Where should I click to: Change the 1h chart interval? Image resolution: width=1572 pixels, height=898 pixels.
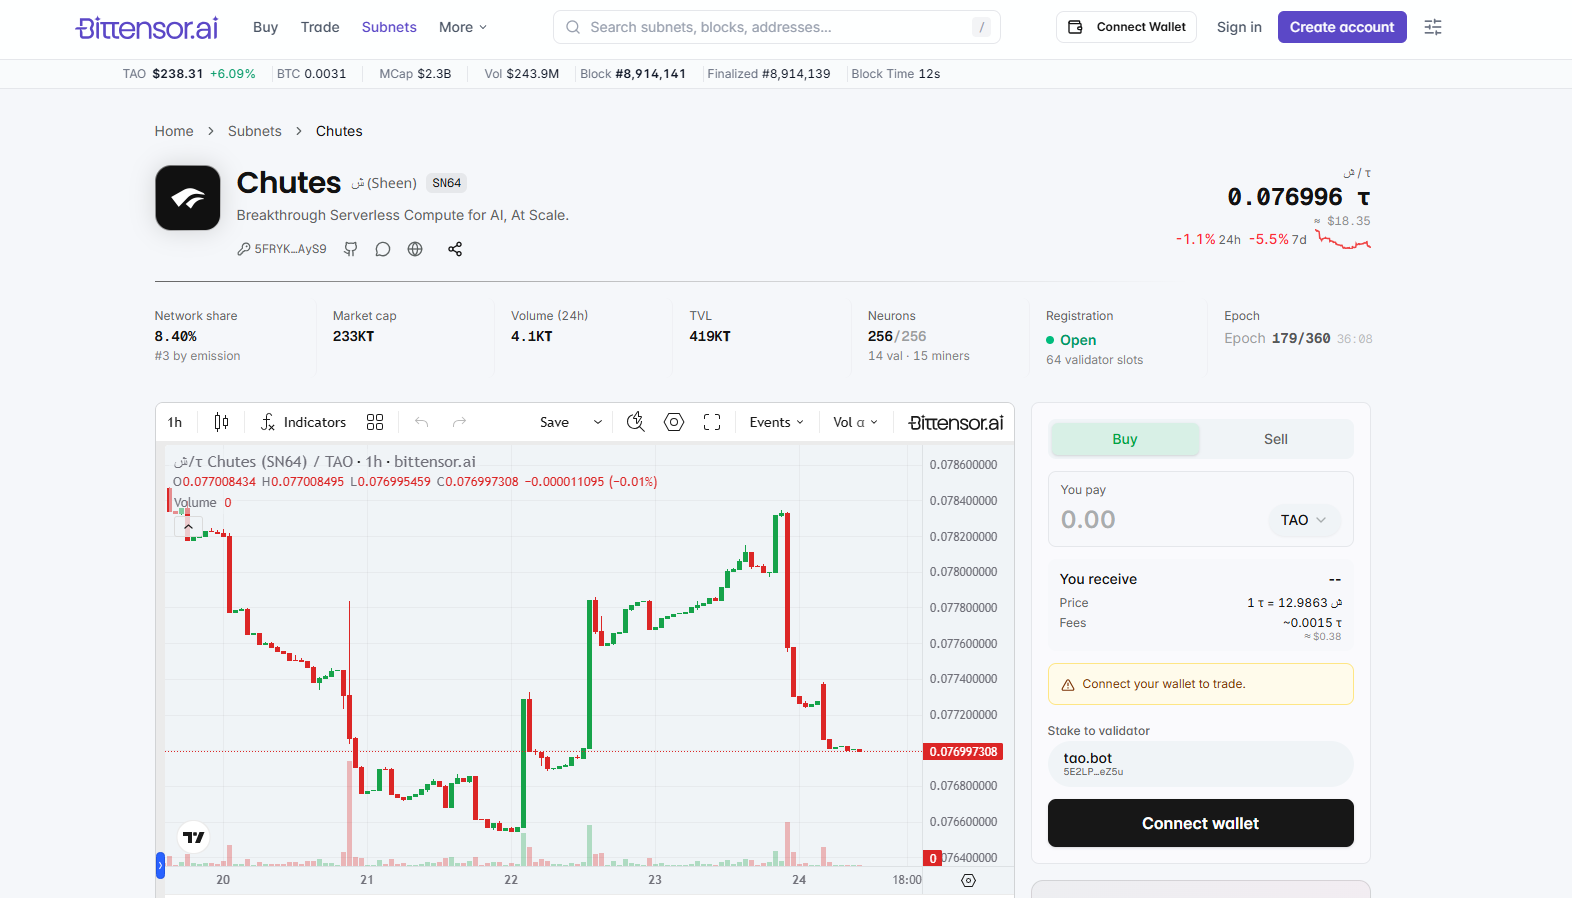[175, 422]
